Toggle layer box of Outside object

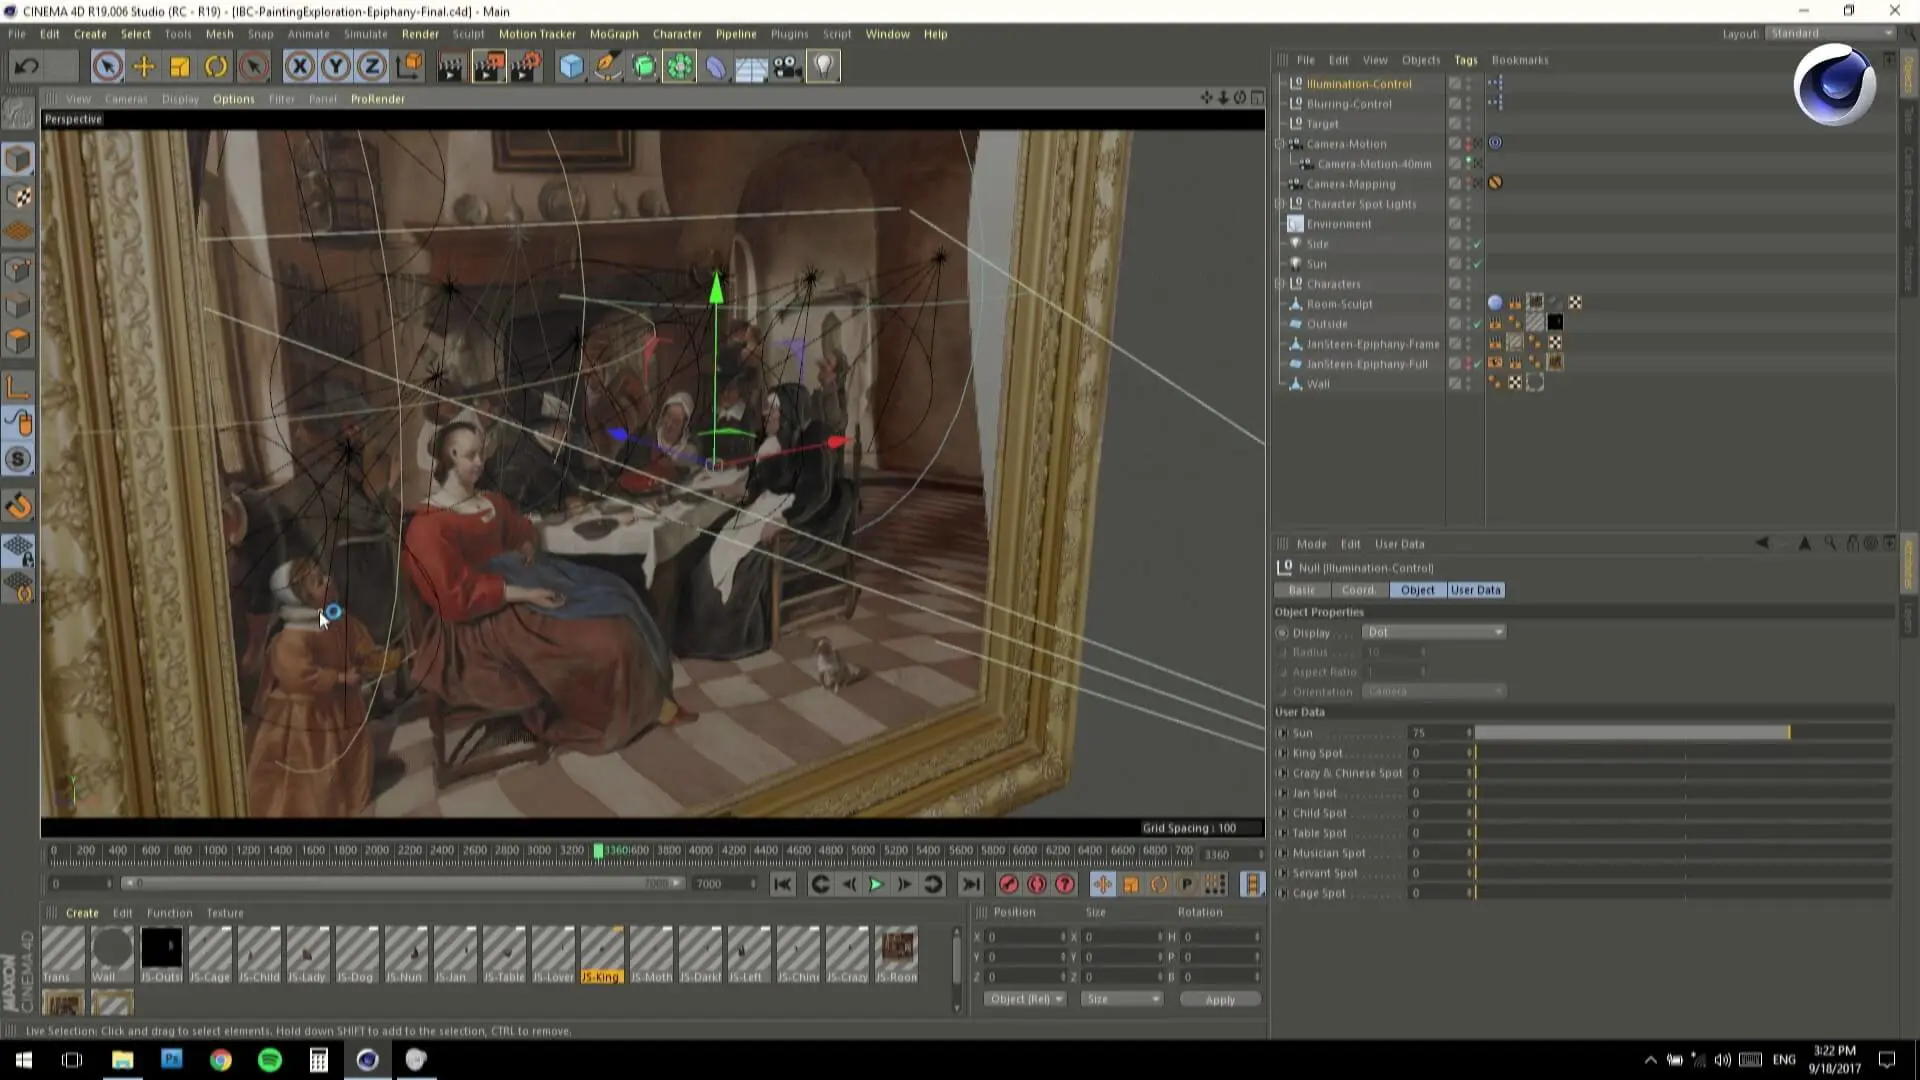coord(1455,324)
